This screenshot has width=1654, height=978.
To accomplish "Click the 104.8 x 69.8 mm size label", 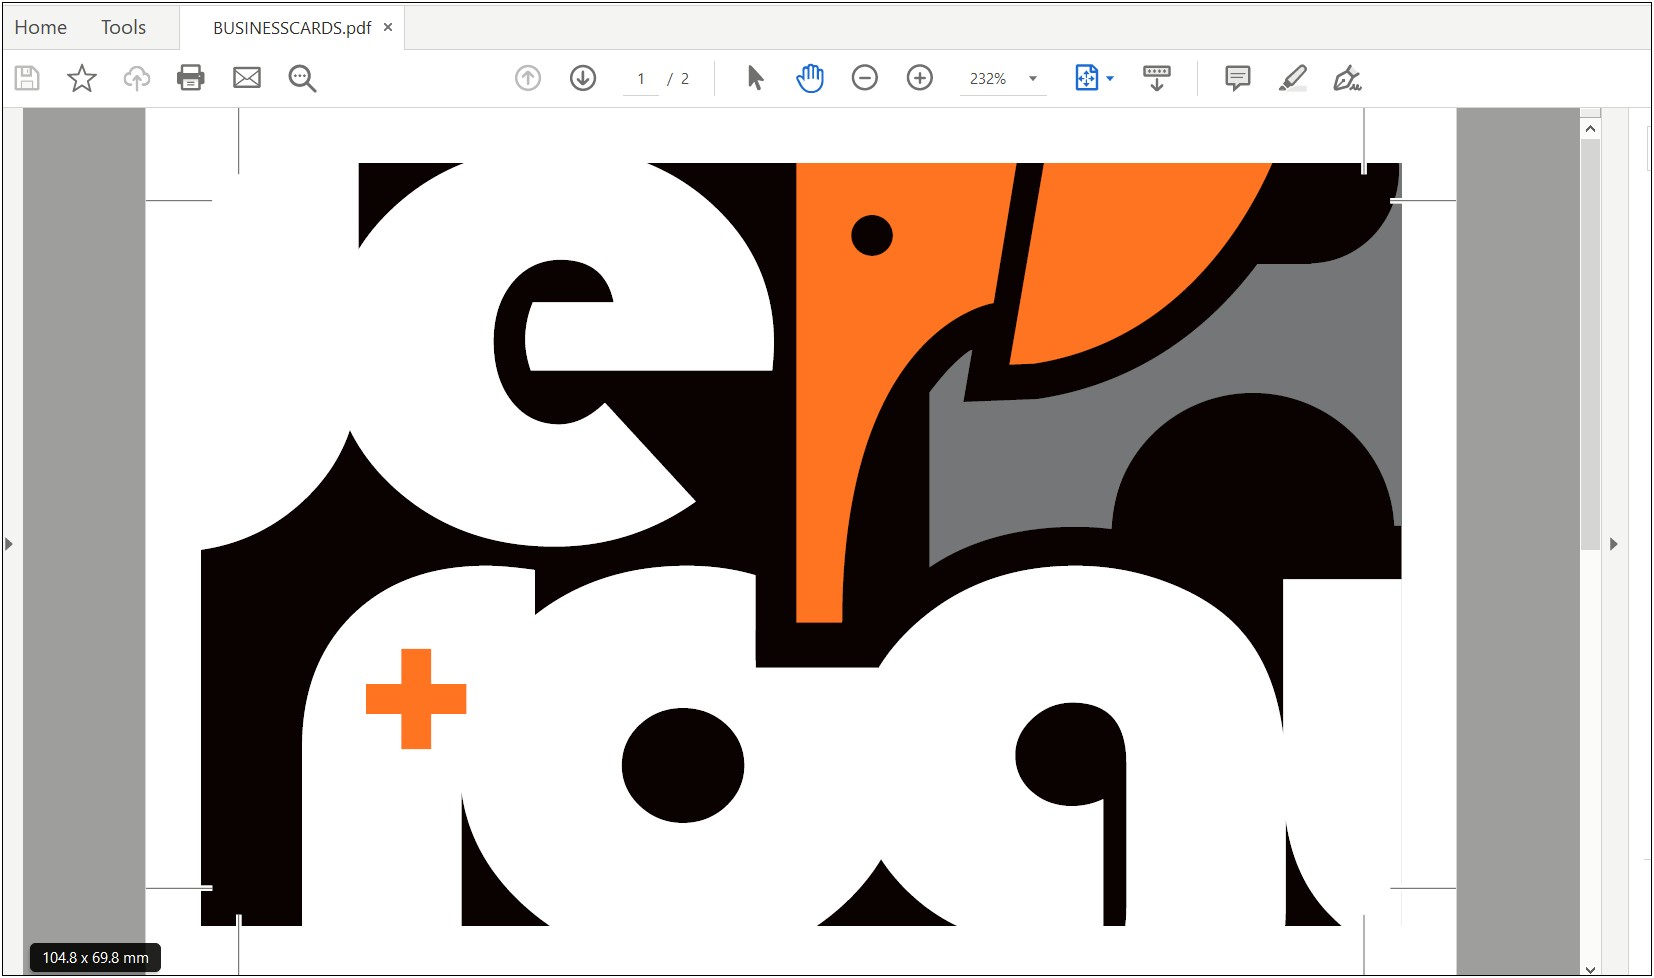I will pyautogui.click(x=95, y=958).
